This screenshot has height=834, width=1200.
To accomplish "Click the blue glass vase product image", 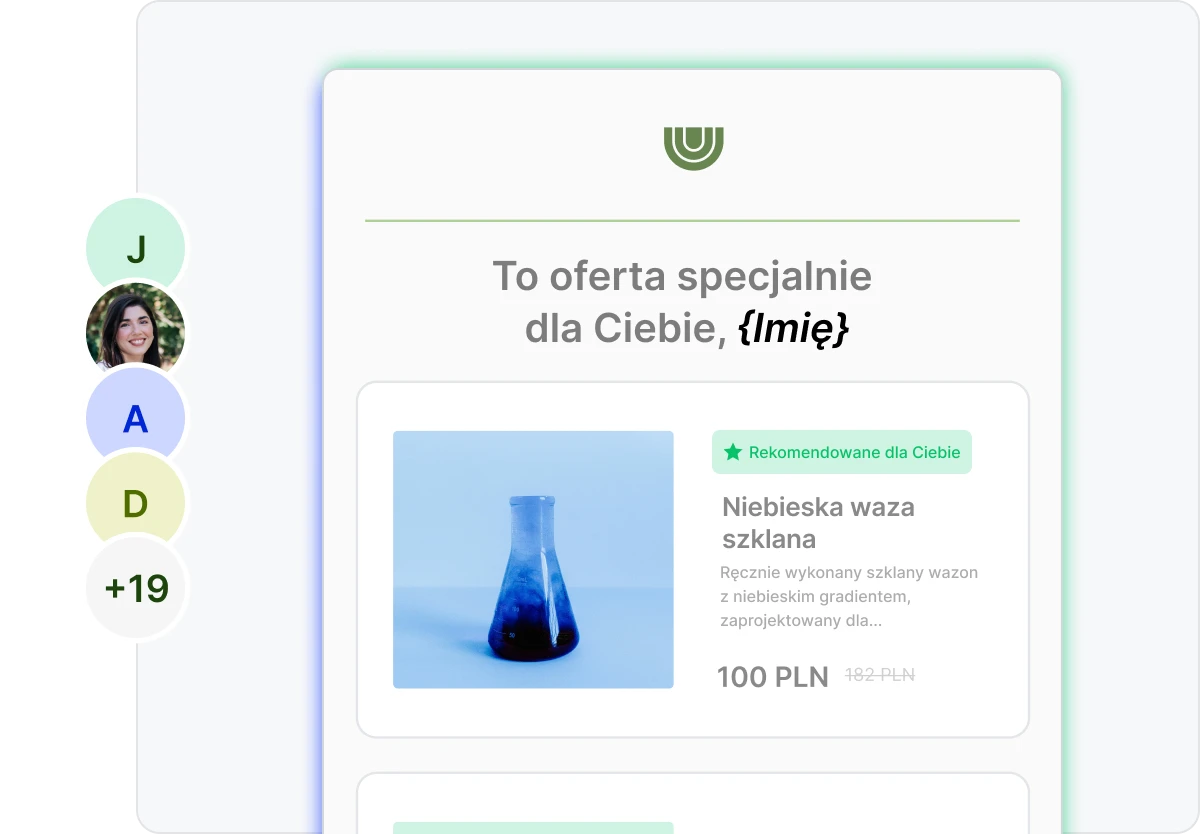I will (533, 559).
